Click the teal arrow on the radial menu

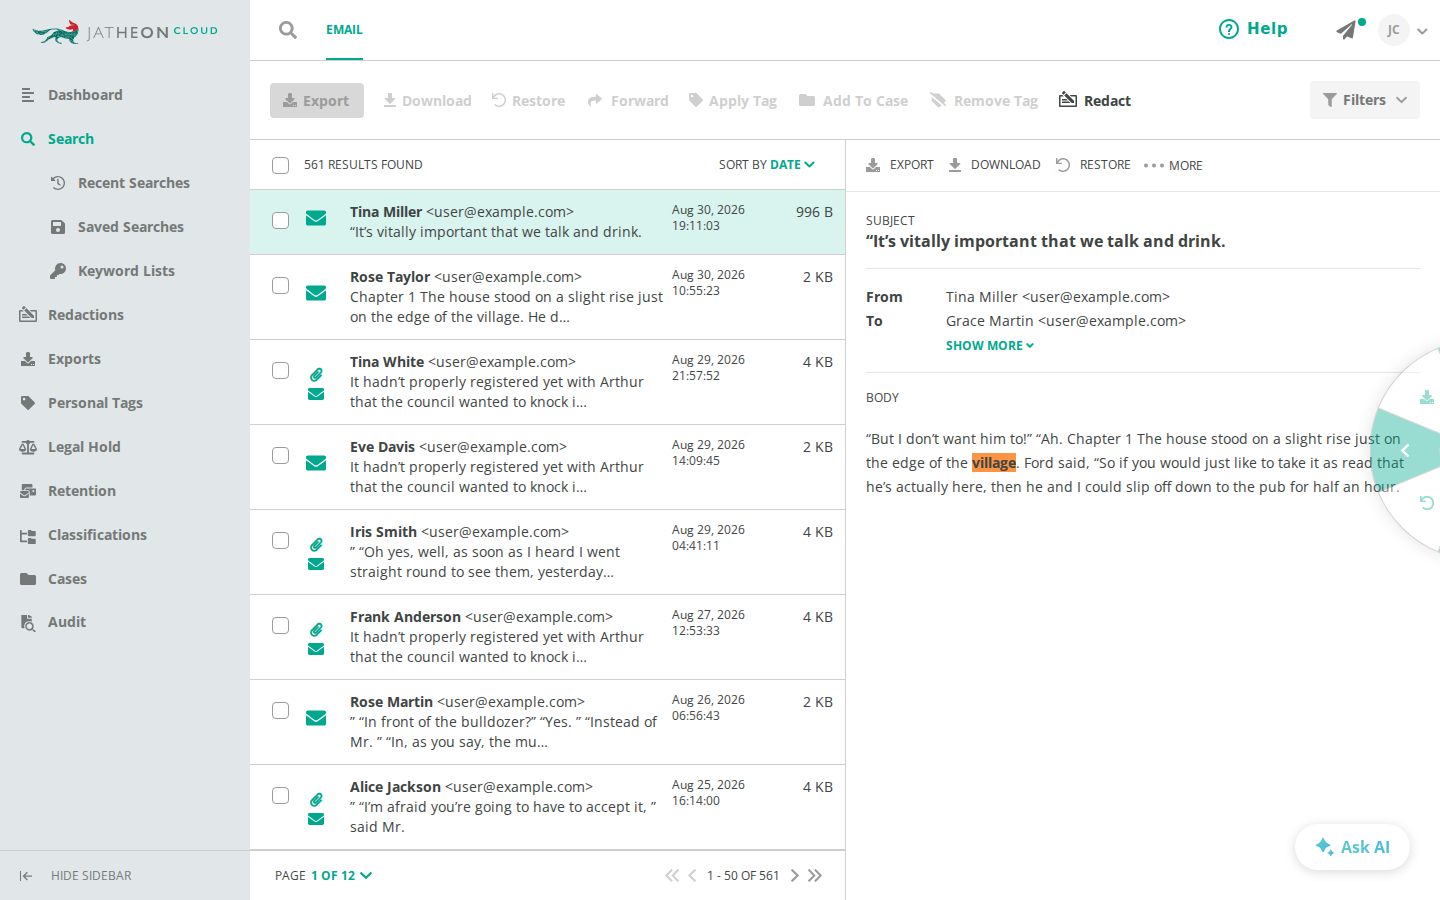tap(1406, 450)
